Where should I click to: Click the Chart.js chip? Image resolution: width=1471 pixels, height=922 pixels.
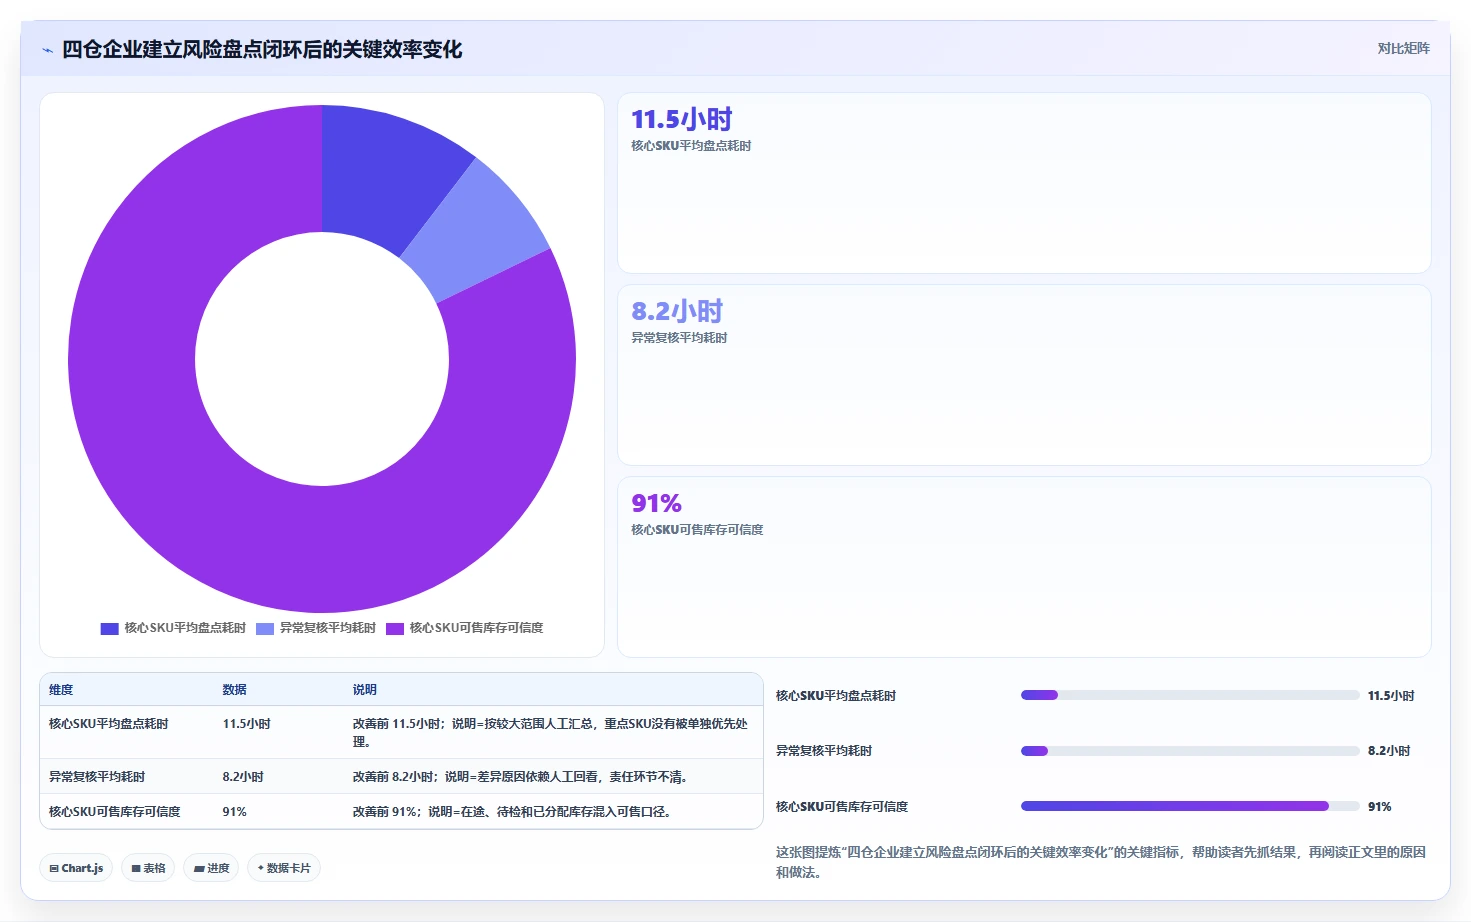(76, 868)
